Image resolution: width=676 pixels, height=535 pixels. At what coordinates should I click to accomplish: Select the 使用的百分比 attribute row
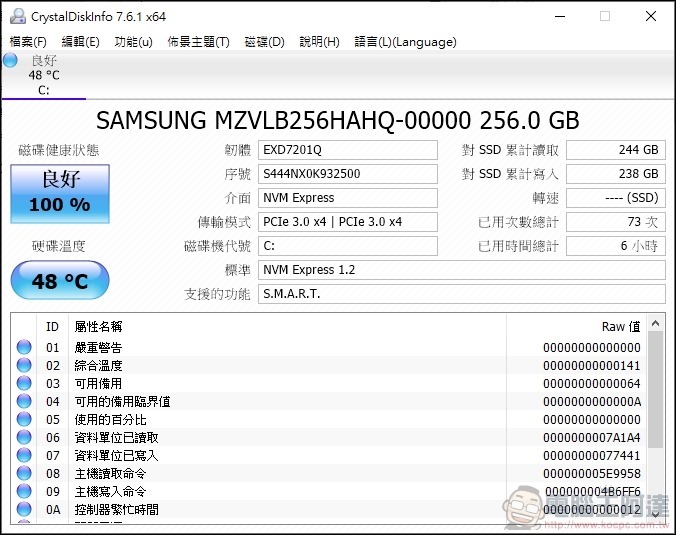329,419
